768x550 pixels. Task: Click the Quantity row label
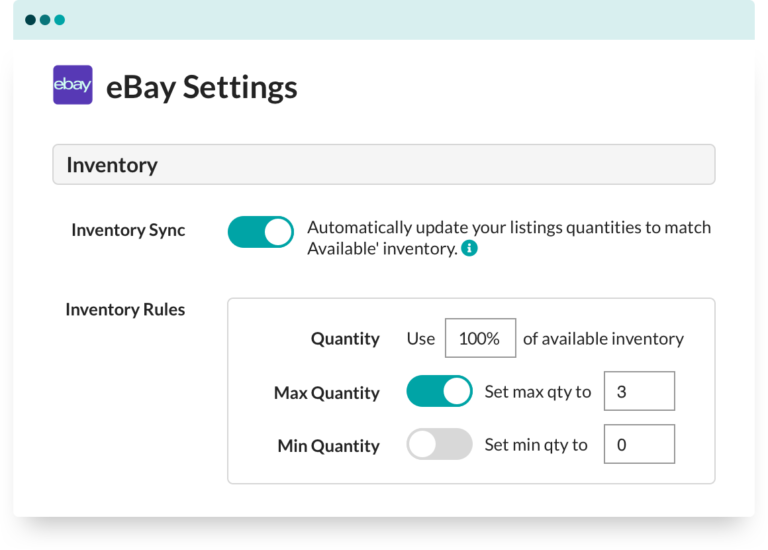(345, 339)
